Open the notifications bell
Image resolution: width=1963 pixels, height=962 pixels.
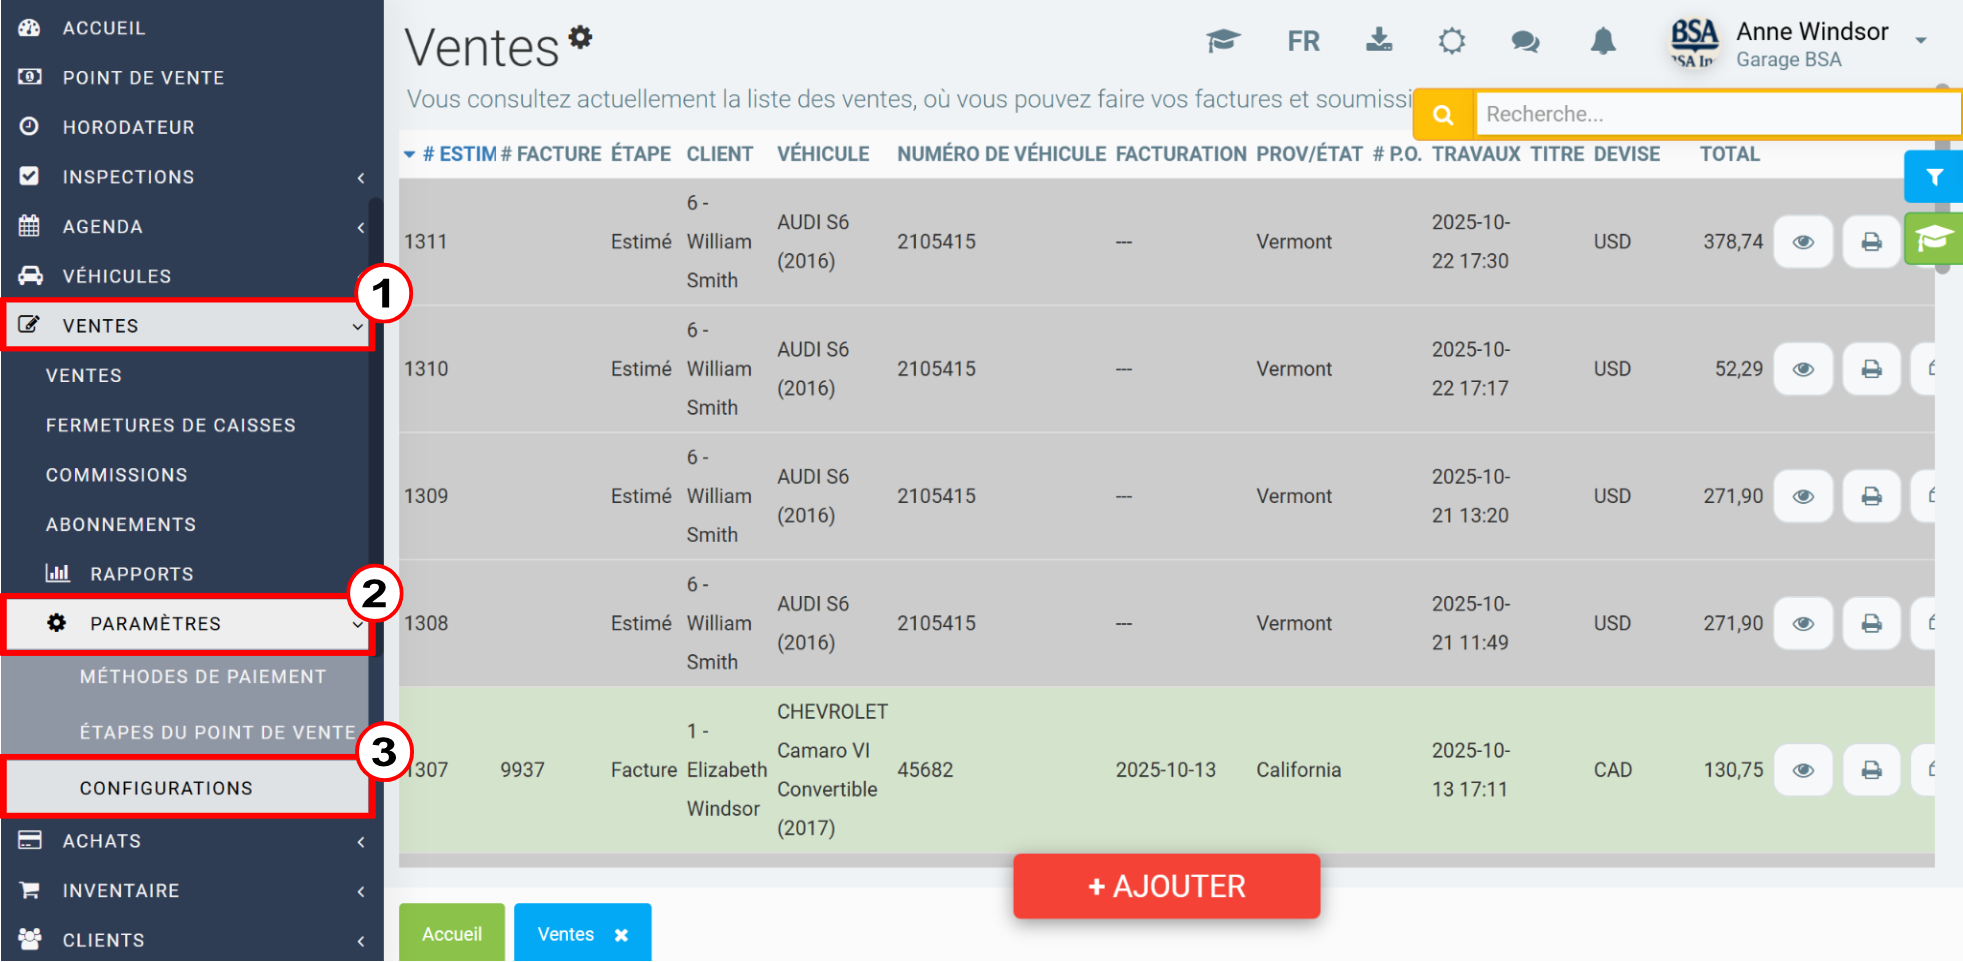pyautogui.click(x=1603, y=41)
